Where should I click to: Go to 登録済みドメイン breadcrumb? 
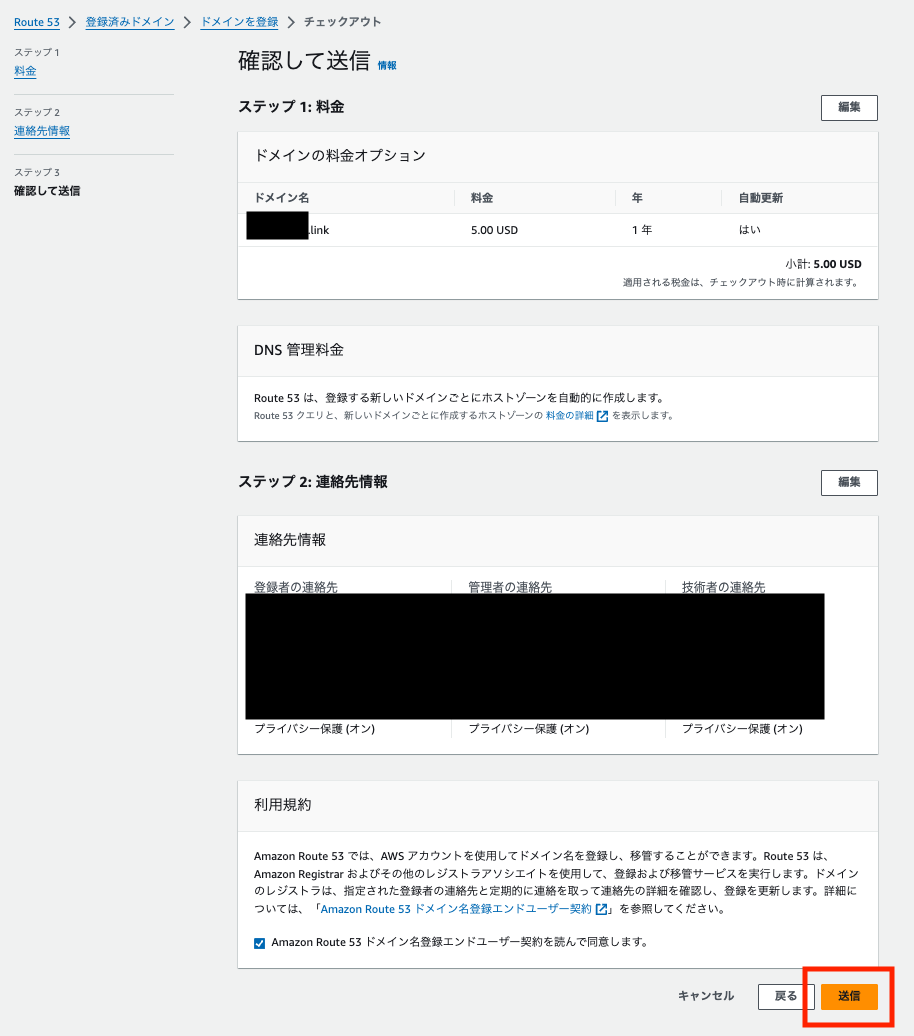130,22
